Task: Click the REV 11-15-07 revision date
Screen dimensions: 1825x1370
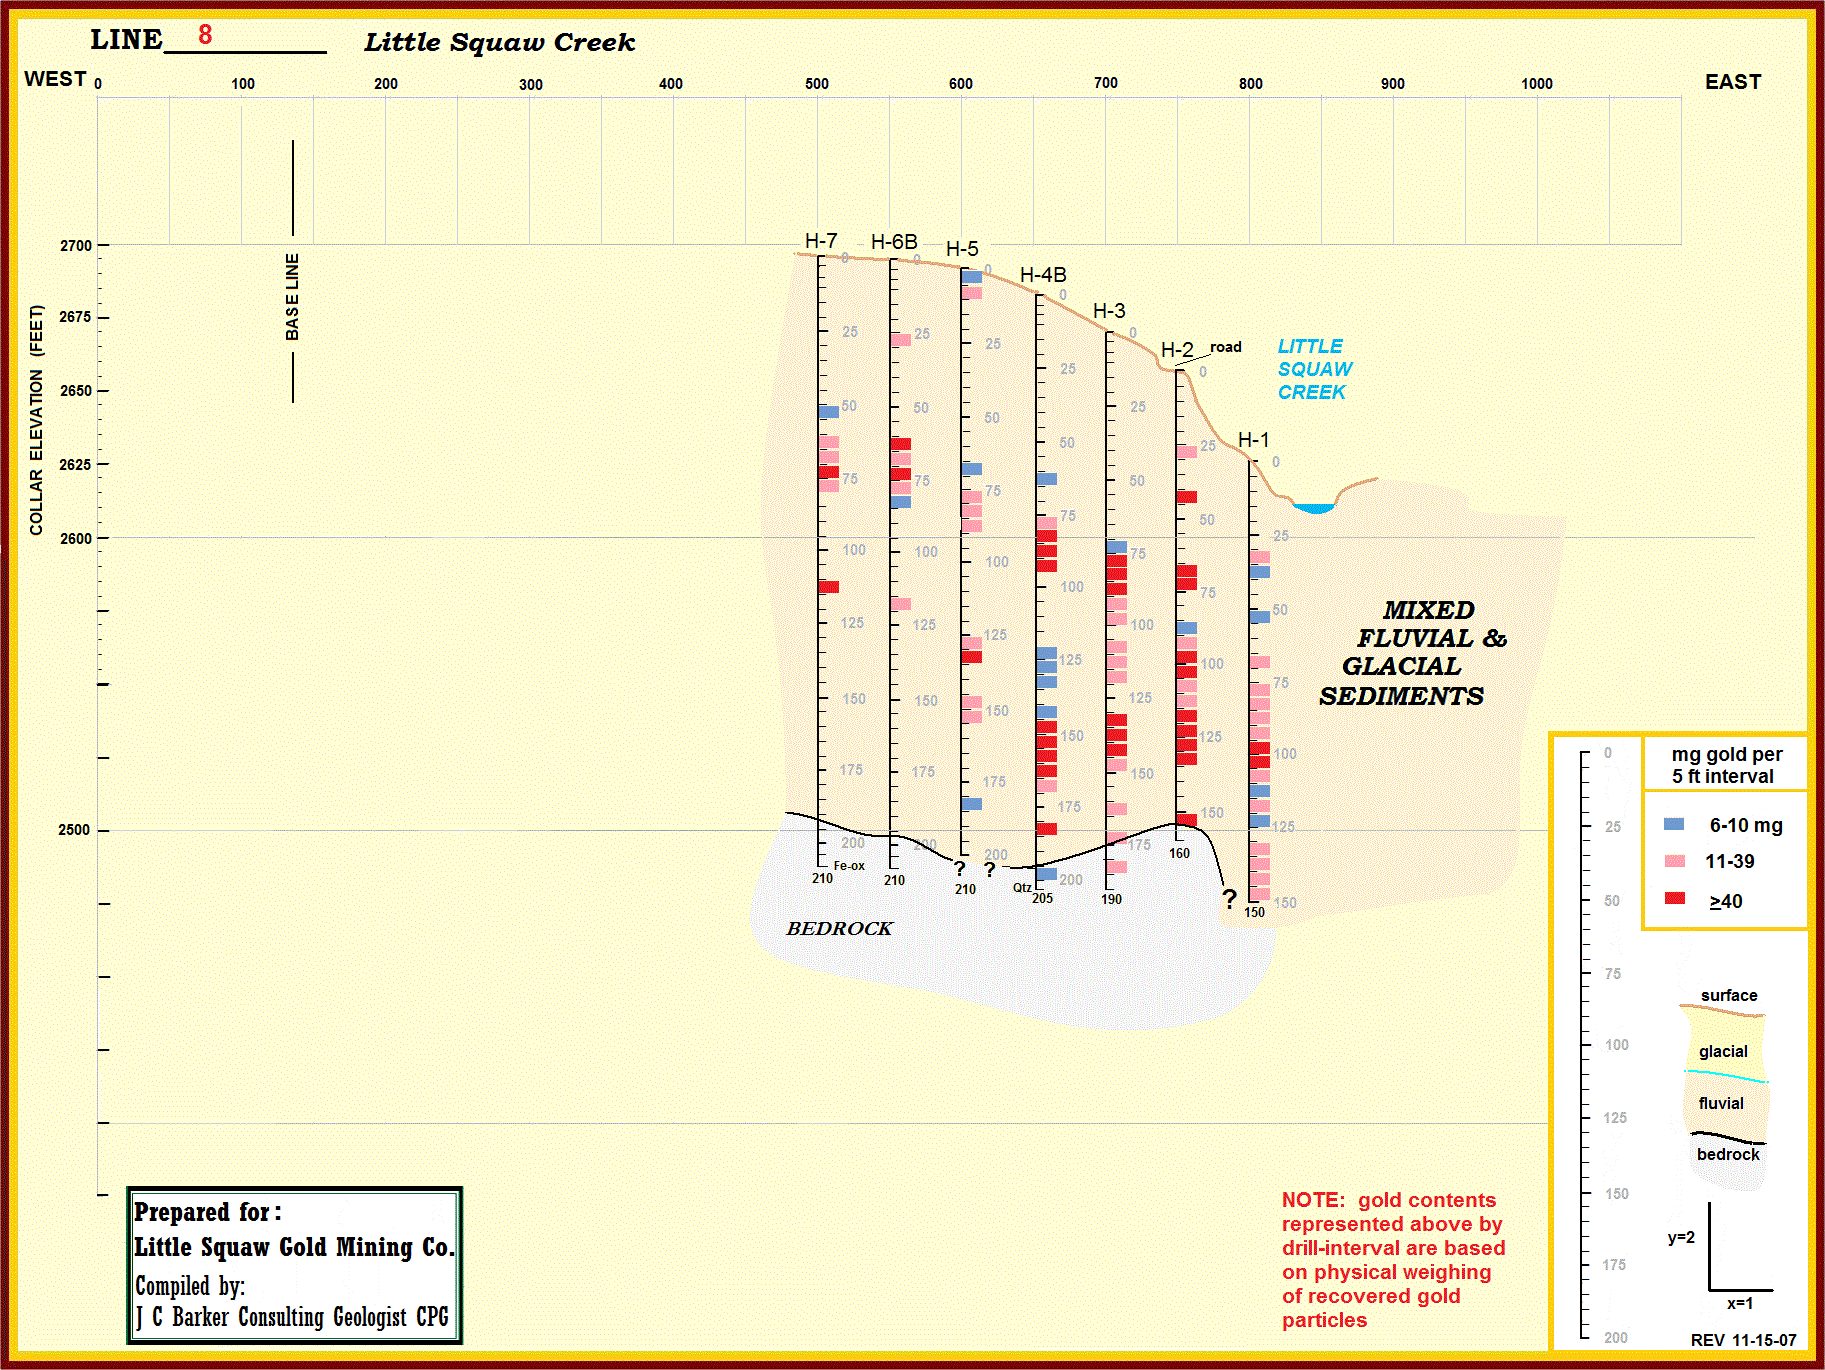Action: [x=1743, y=1340]
